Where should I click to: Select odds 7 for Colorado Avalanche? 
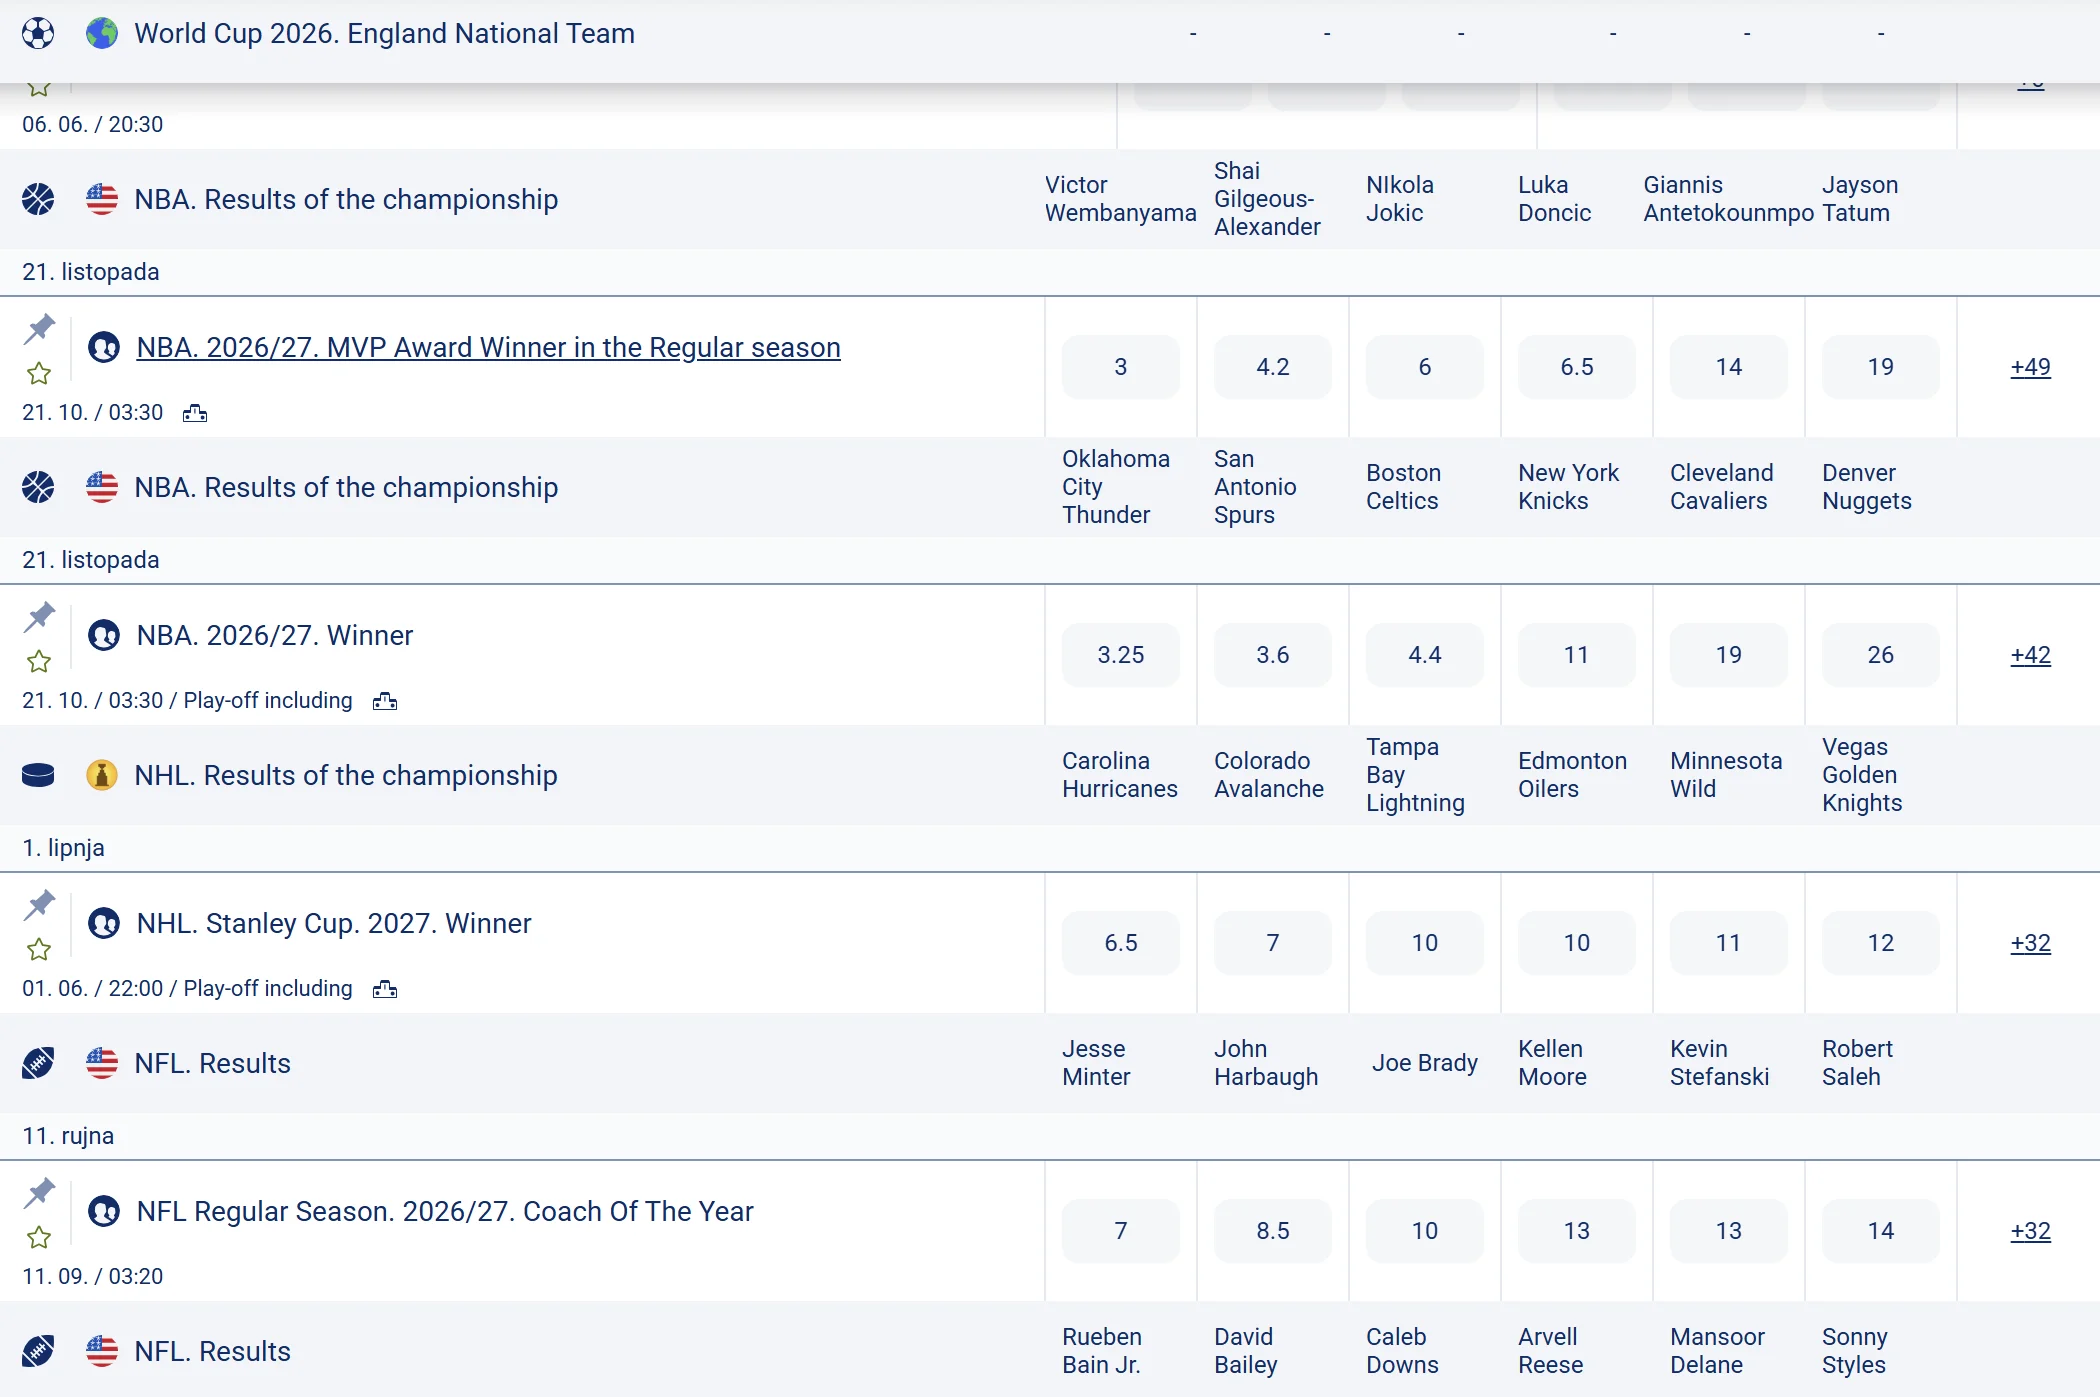click(x=1273, y=943)
